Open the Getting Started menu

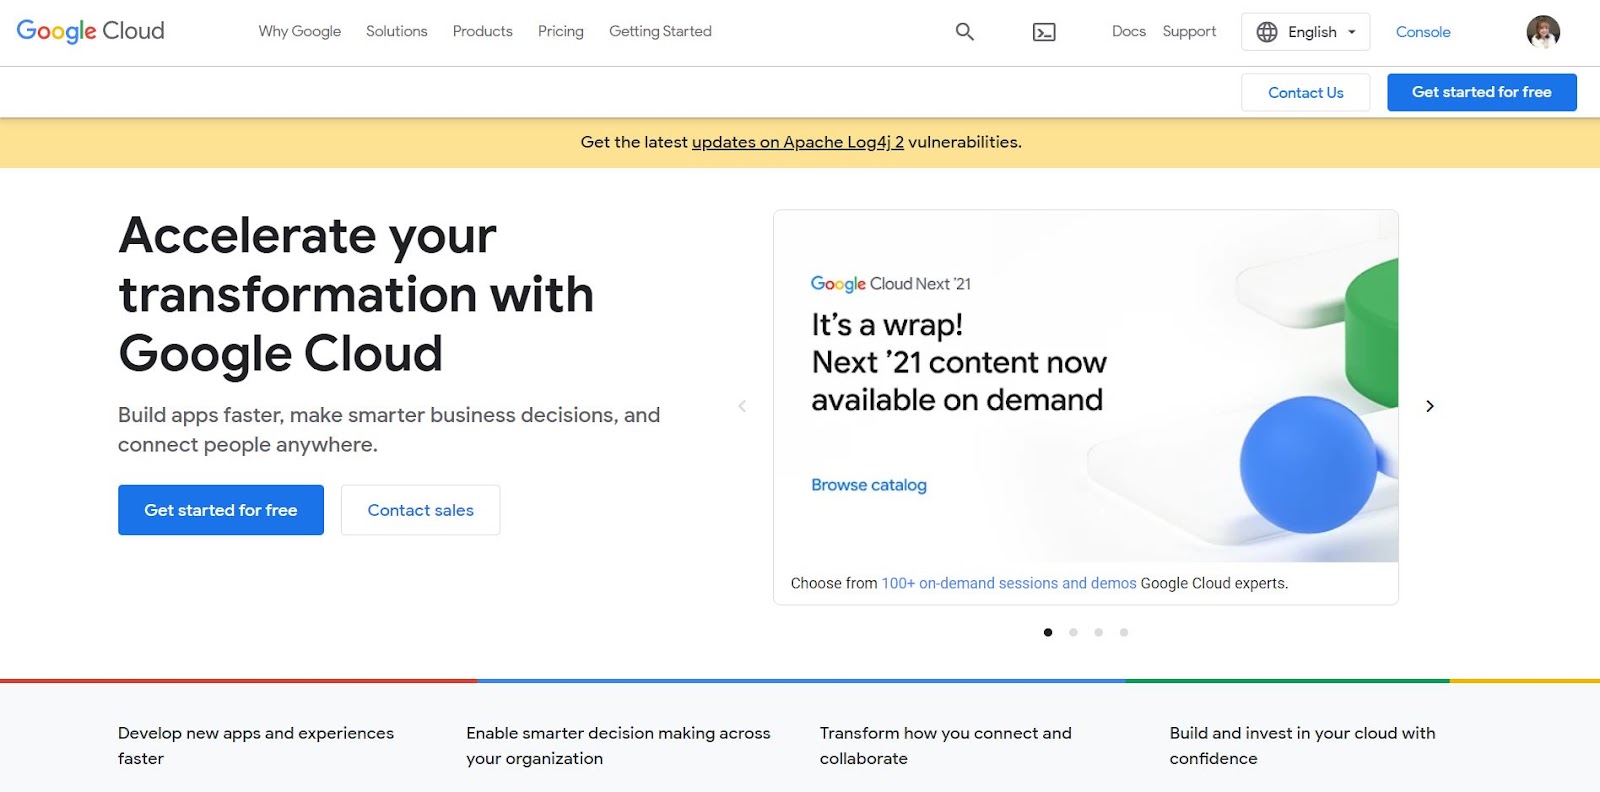pyautogui.click(x=661, y=32)
